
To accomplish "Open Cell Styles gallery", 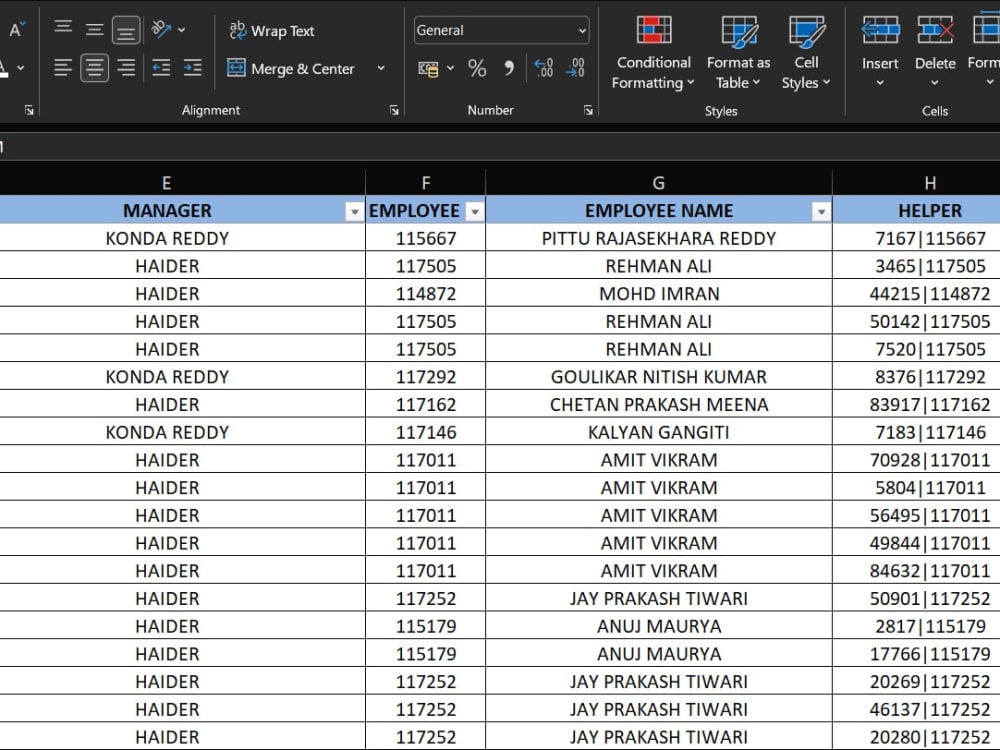I will tap(806, 53).
